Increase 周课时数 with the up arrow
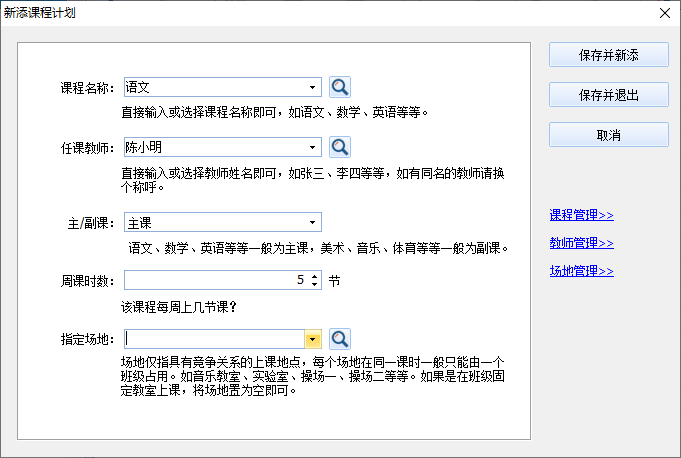The width and height of the screenshot is (681, 458). pyautogui.click(x=315, y=276)
